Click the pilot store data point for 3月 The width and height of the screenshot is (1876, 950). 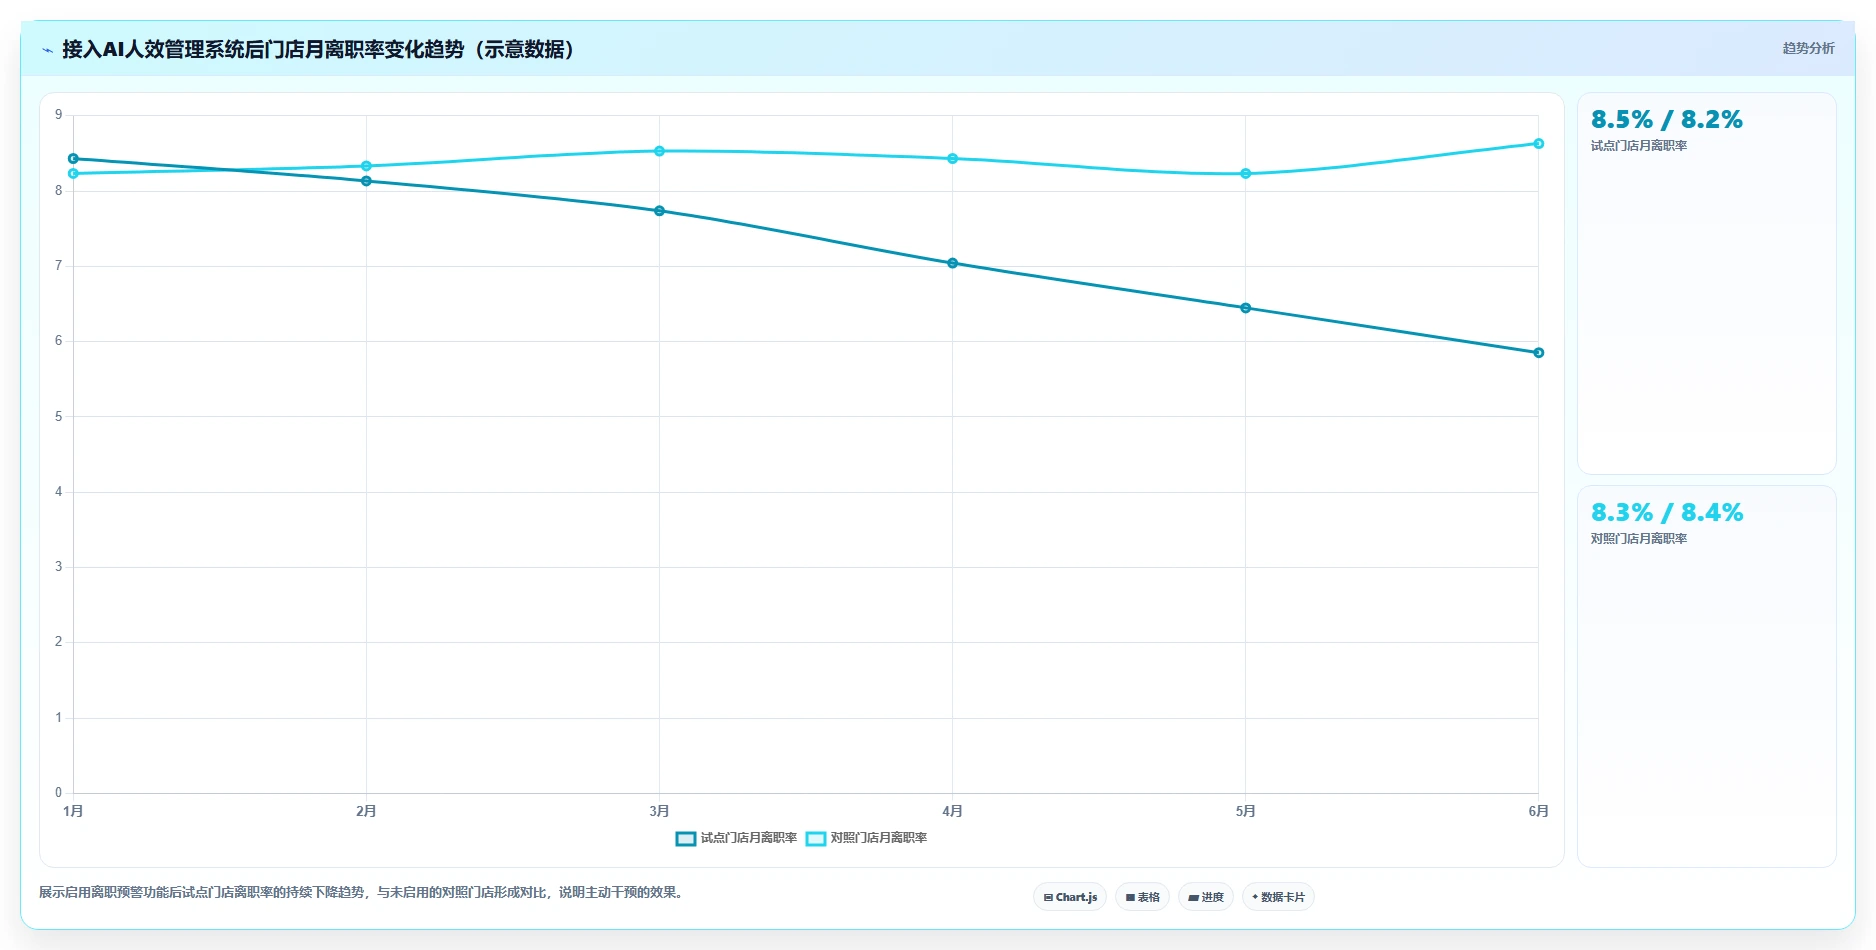[659, 211]
